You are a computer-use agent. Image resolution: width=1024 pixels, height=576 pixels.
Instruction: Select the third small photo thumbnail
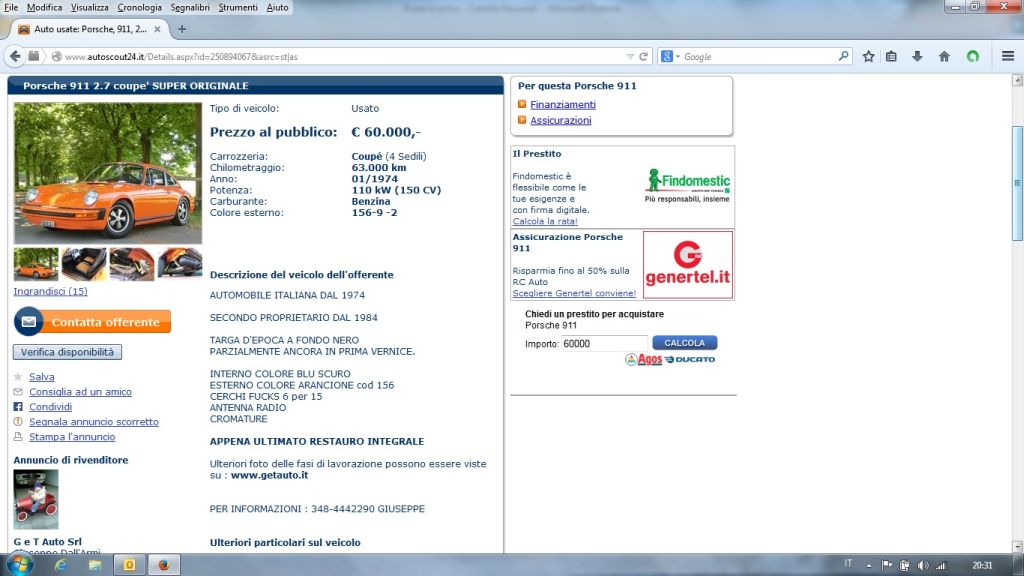[x=132, y=264]
